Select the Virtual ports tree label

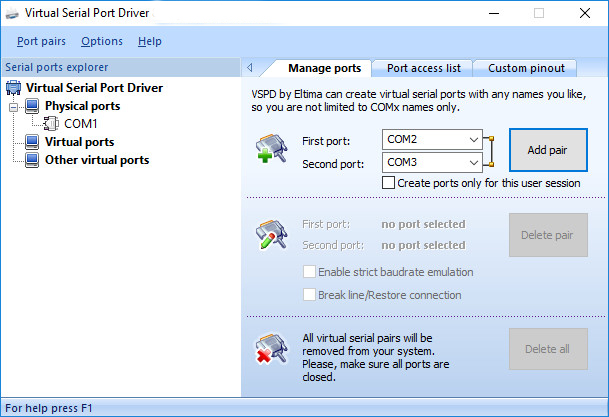(x=80, y=142)
